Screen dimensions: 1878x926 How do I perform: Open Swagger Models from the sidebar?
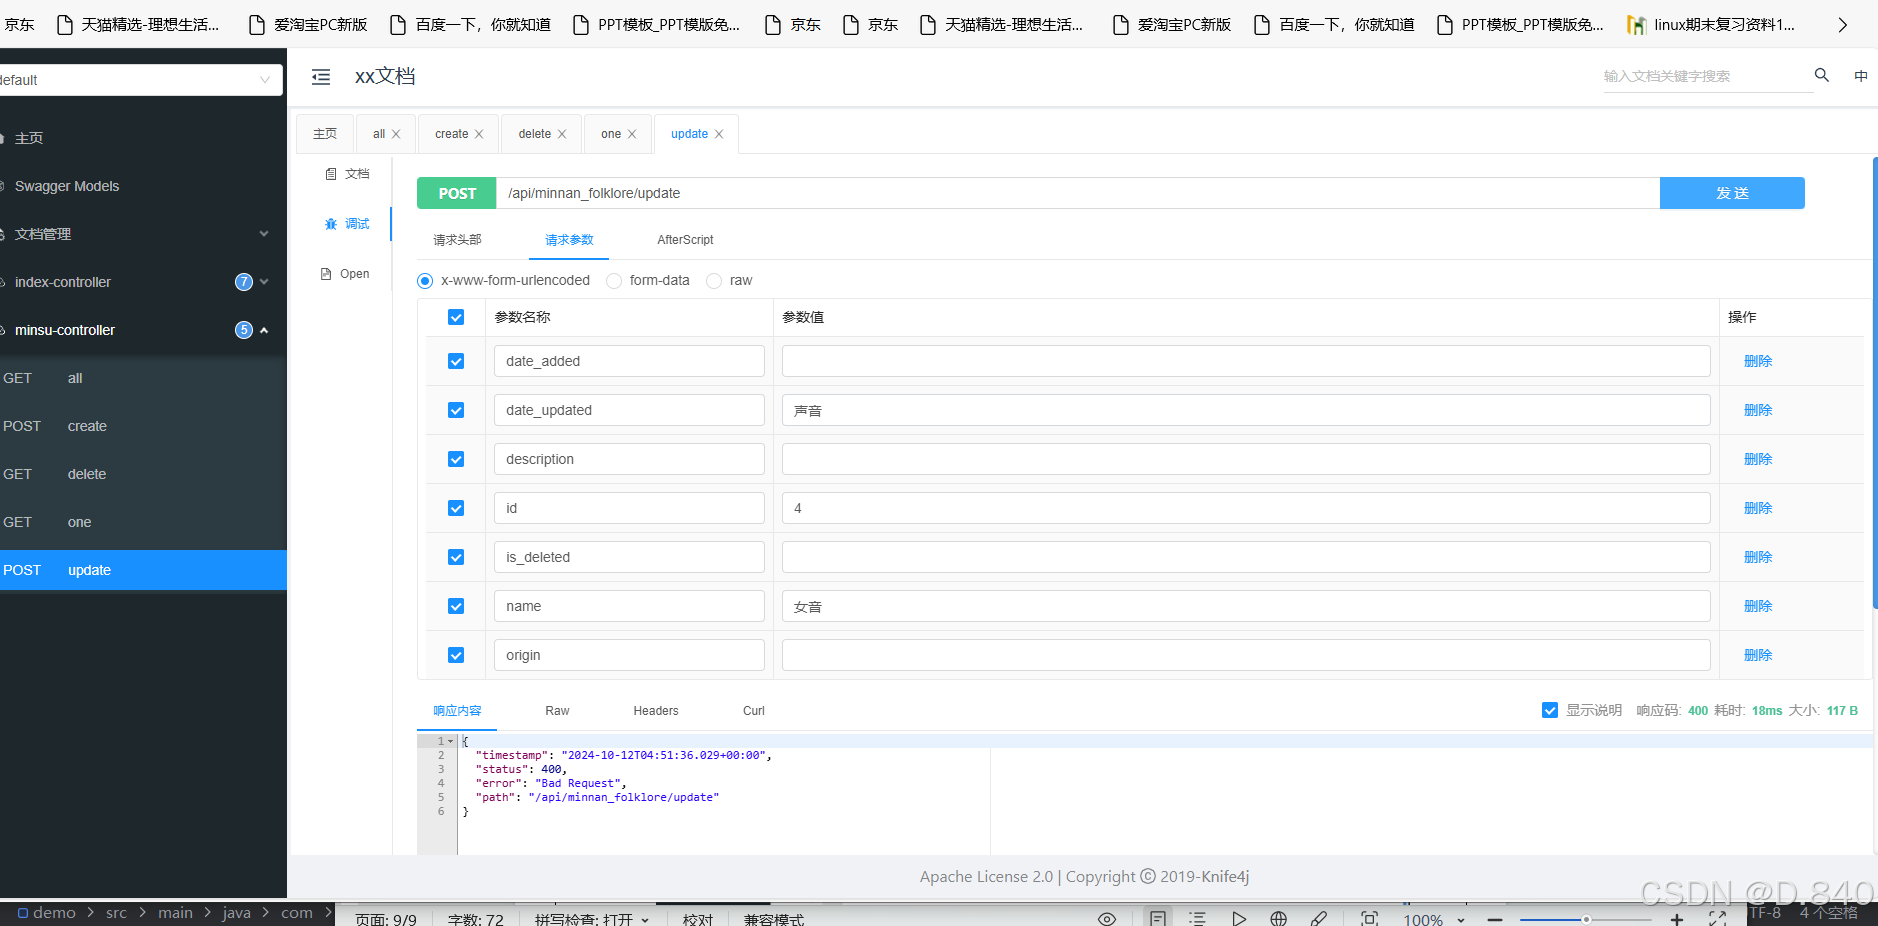click(67, 186)
